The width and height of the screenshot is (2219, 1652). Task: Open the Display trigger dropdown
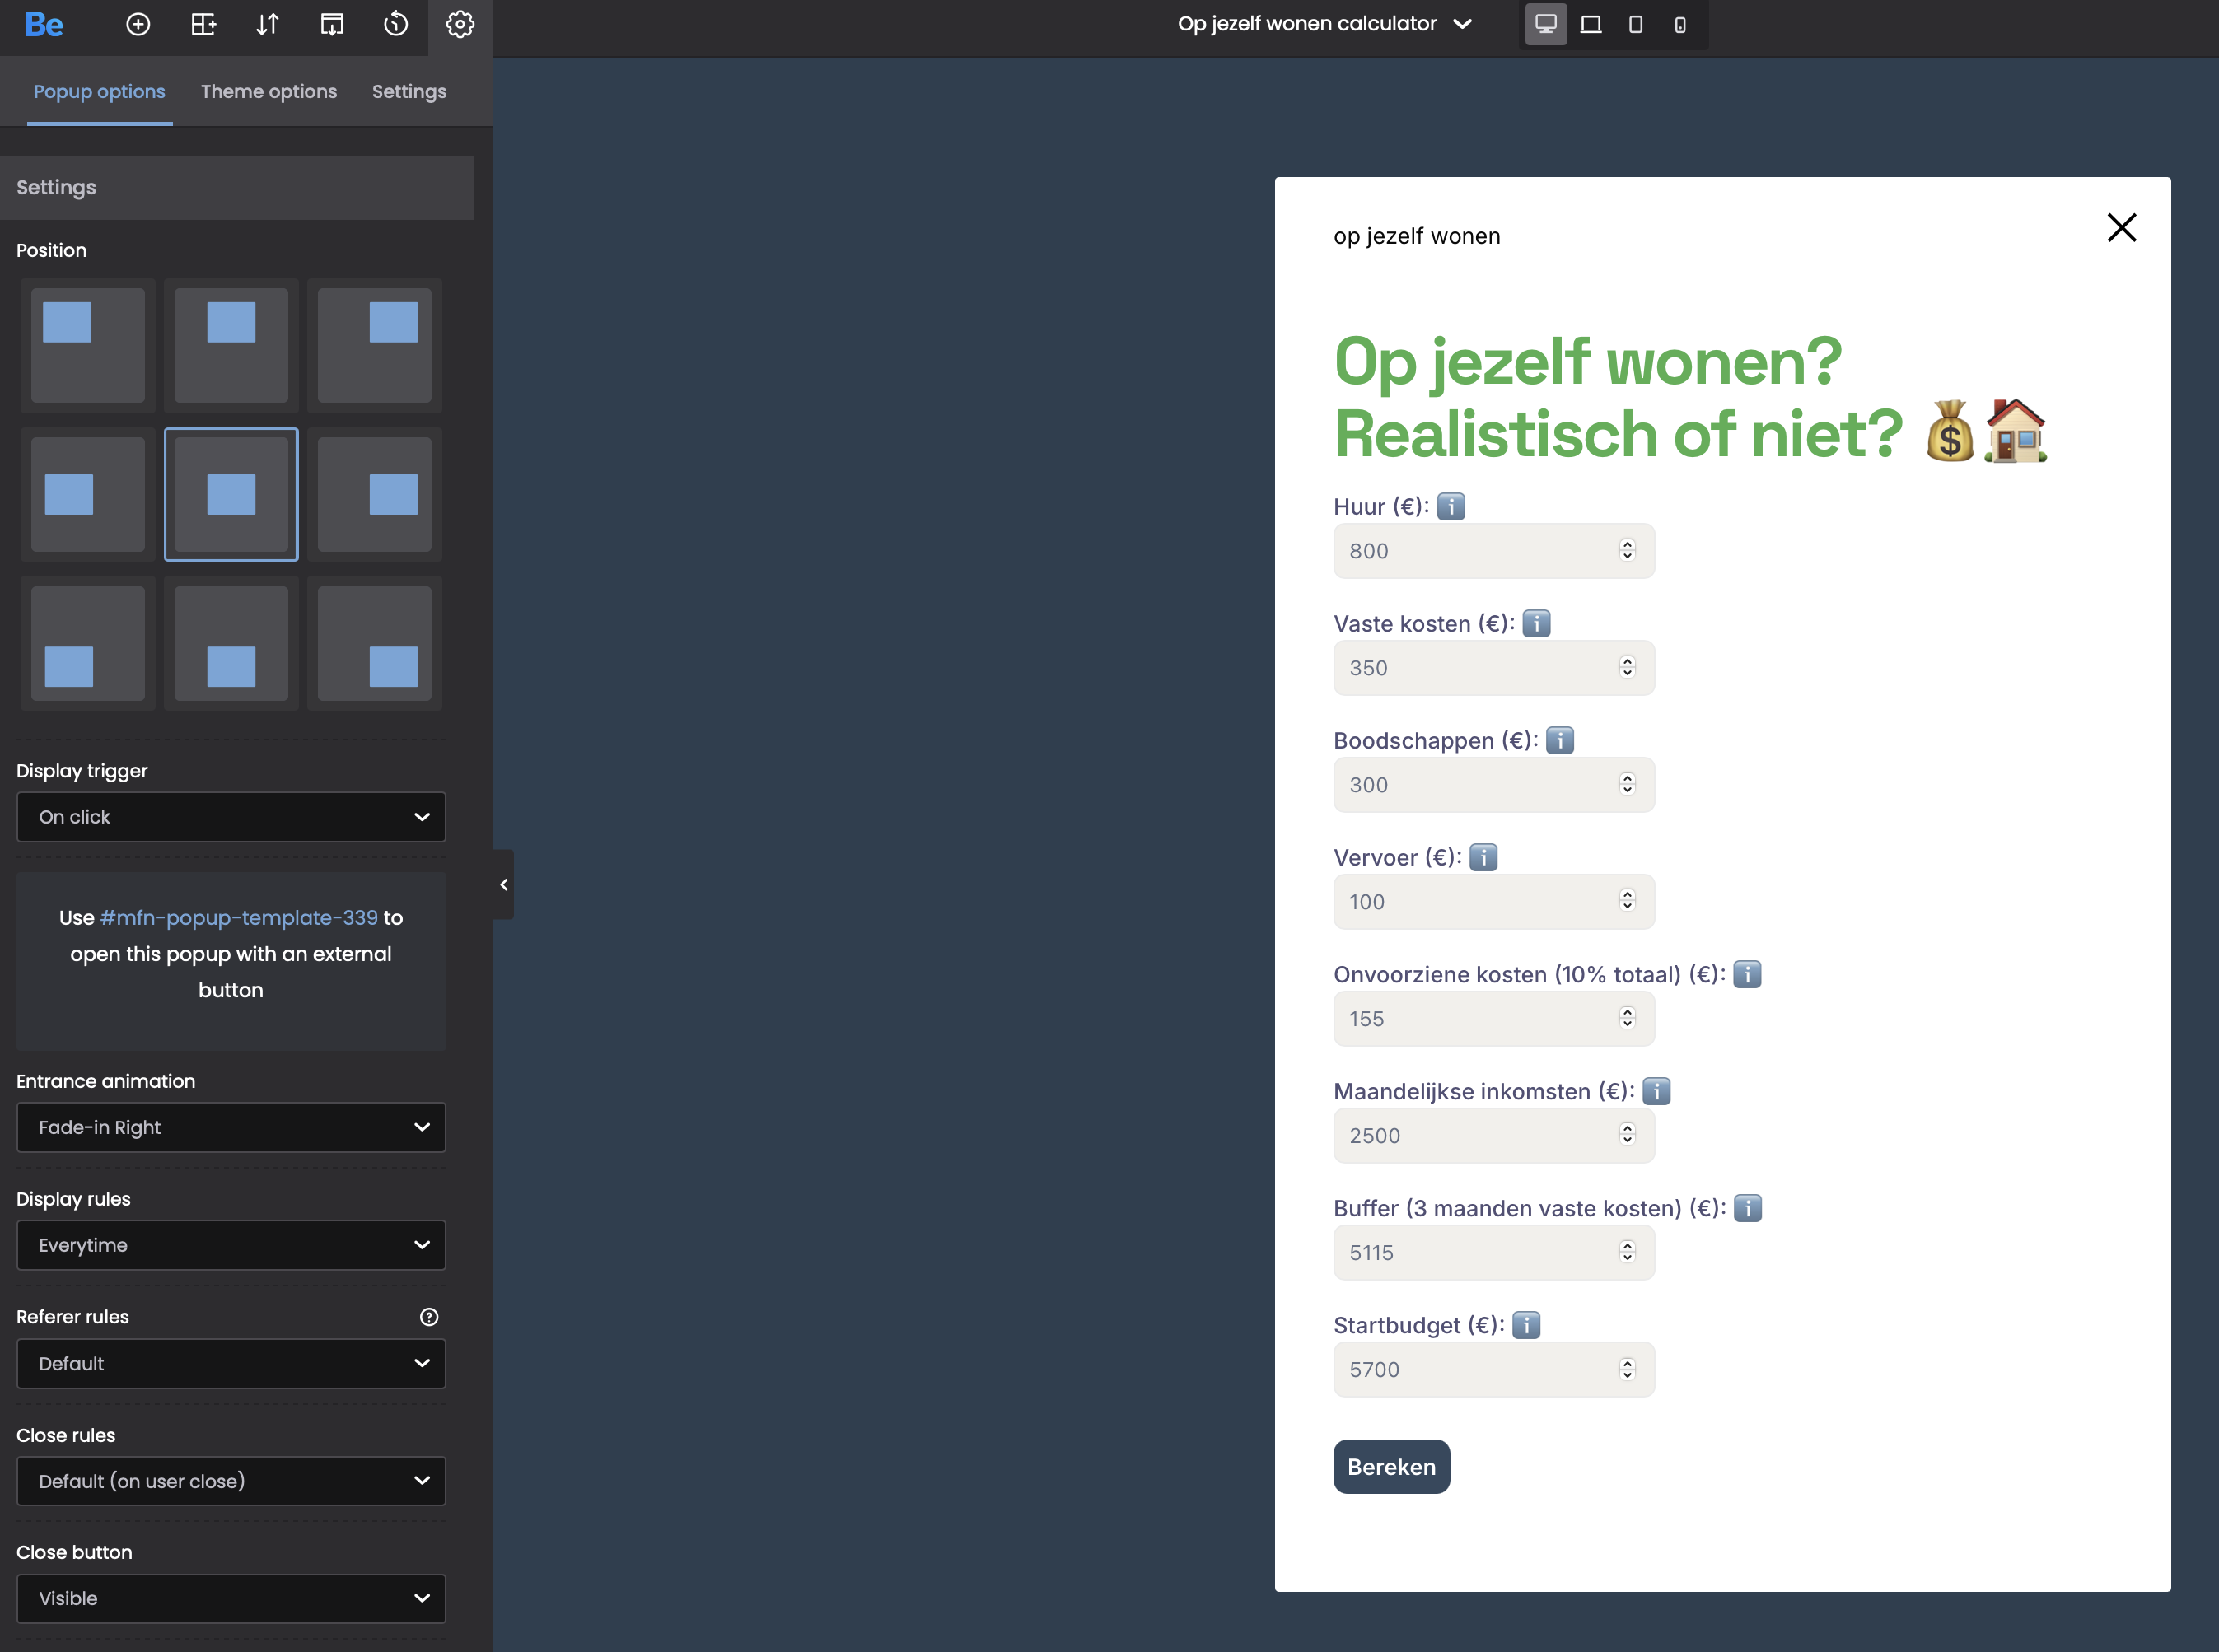[x=231, y=817]
